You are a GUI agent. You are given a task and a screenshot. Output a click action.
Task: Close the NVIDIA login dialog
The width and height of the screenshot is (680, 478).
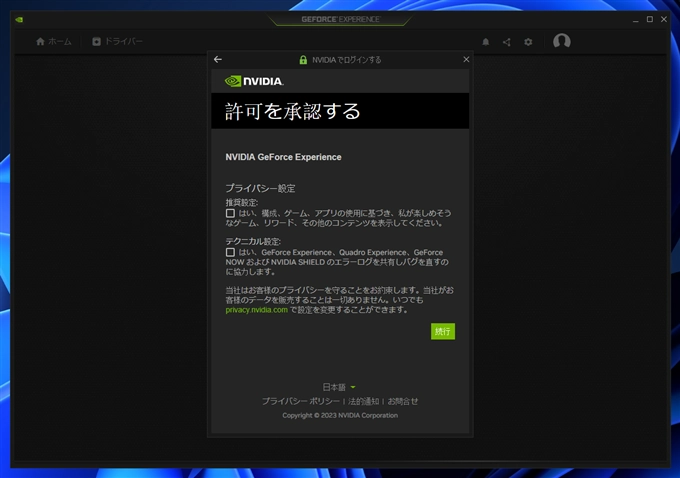click(x=466, y=59)
